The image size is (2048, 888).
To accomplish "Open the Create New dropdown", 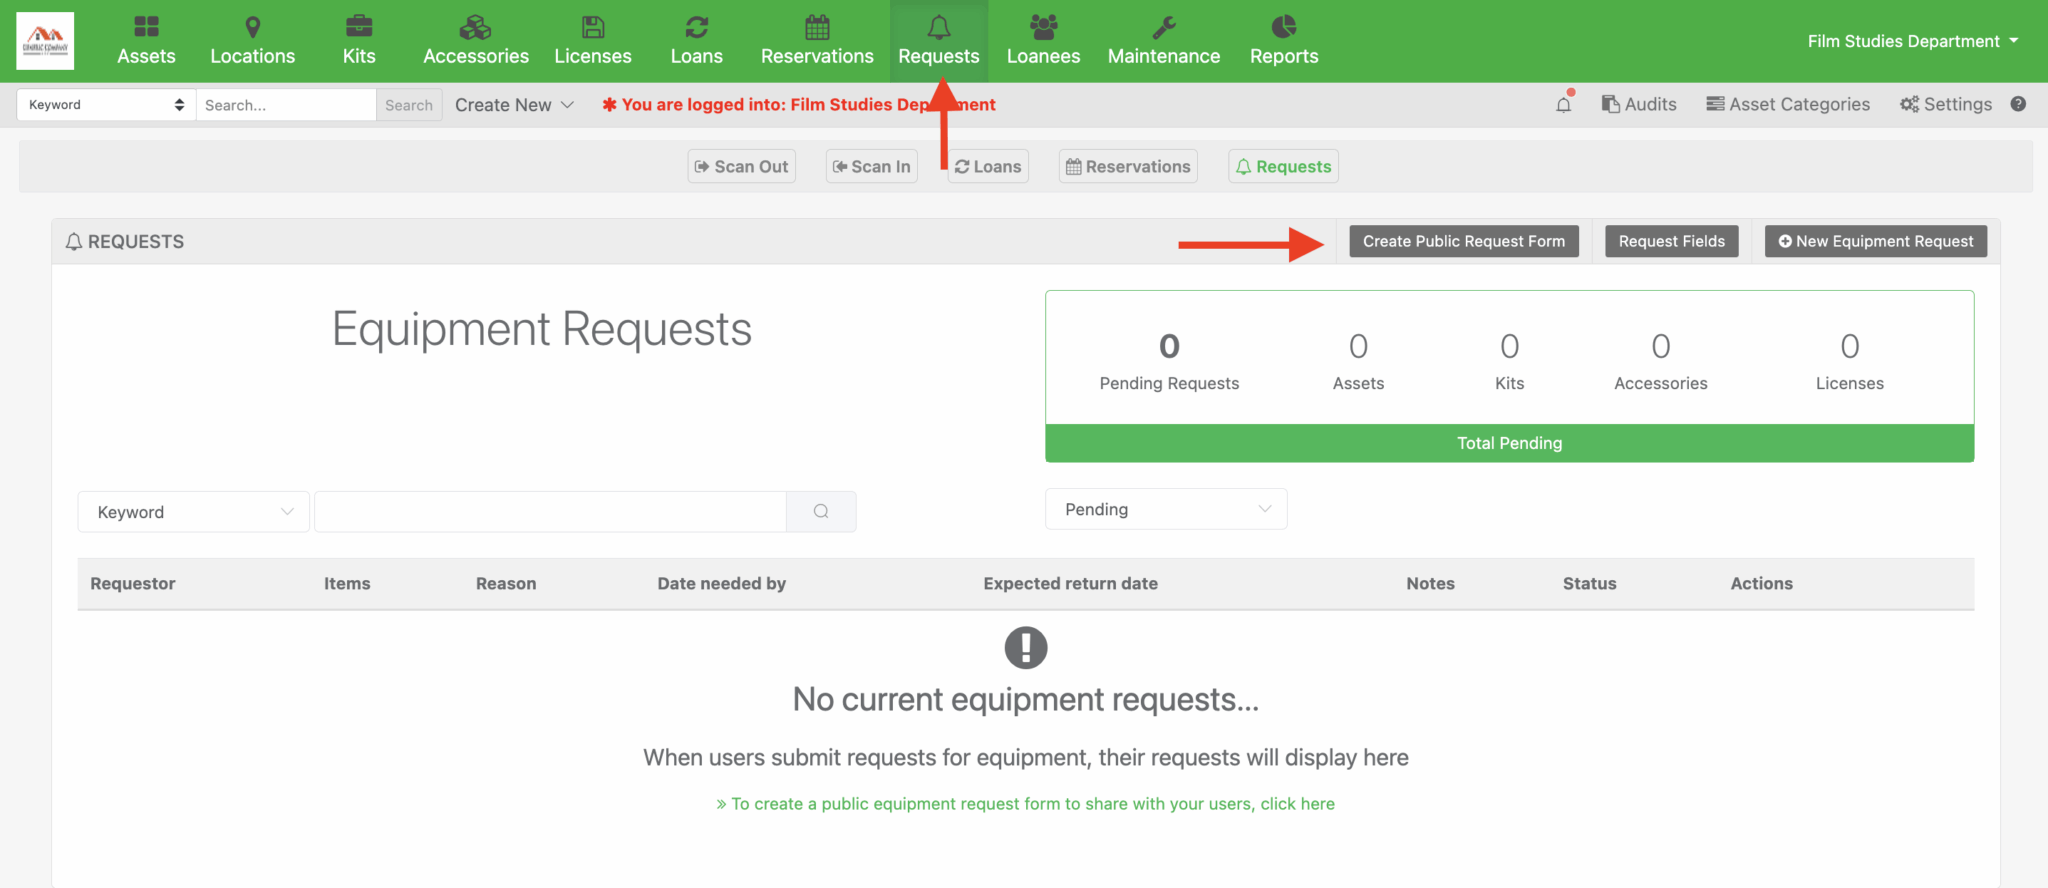I will [x=514, y=105].
